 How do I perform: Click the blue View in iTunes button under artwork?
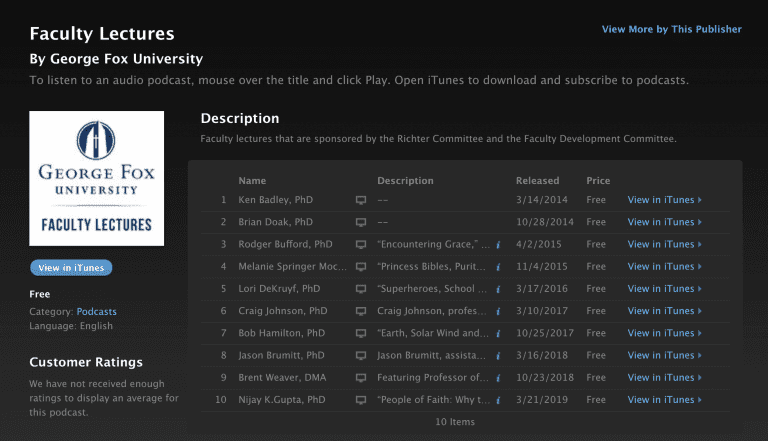click(71, 268)
